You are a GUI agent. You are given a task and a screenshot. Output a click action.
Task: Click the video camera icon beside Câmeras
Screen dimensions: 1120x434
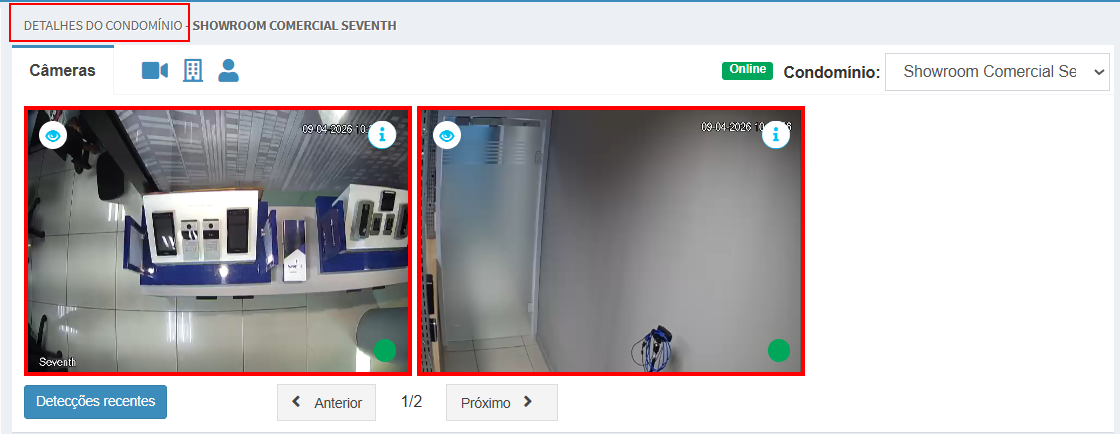tap(155, 71)
